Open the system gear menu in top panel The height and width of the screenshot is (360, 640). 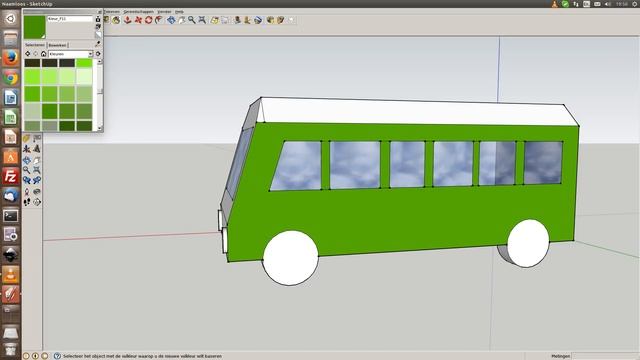635,4
